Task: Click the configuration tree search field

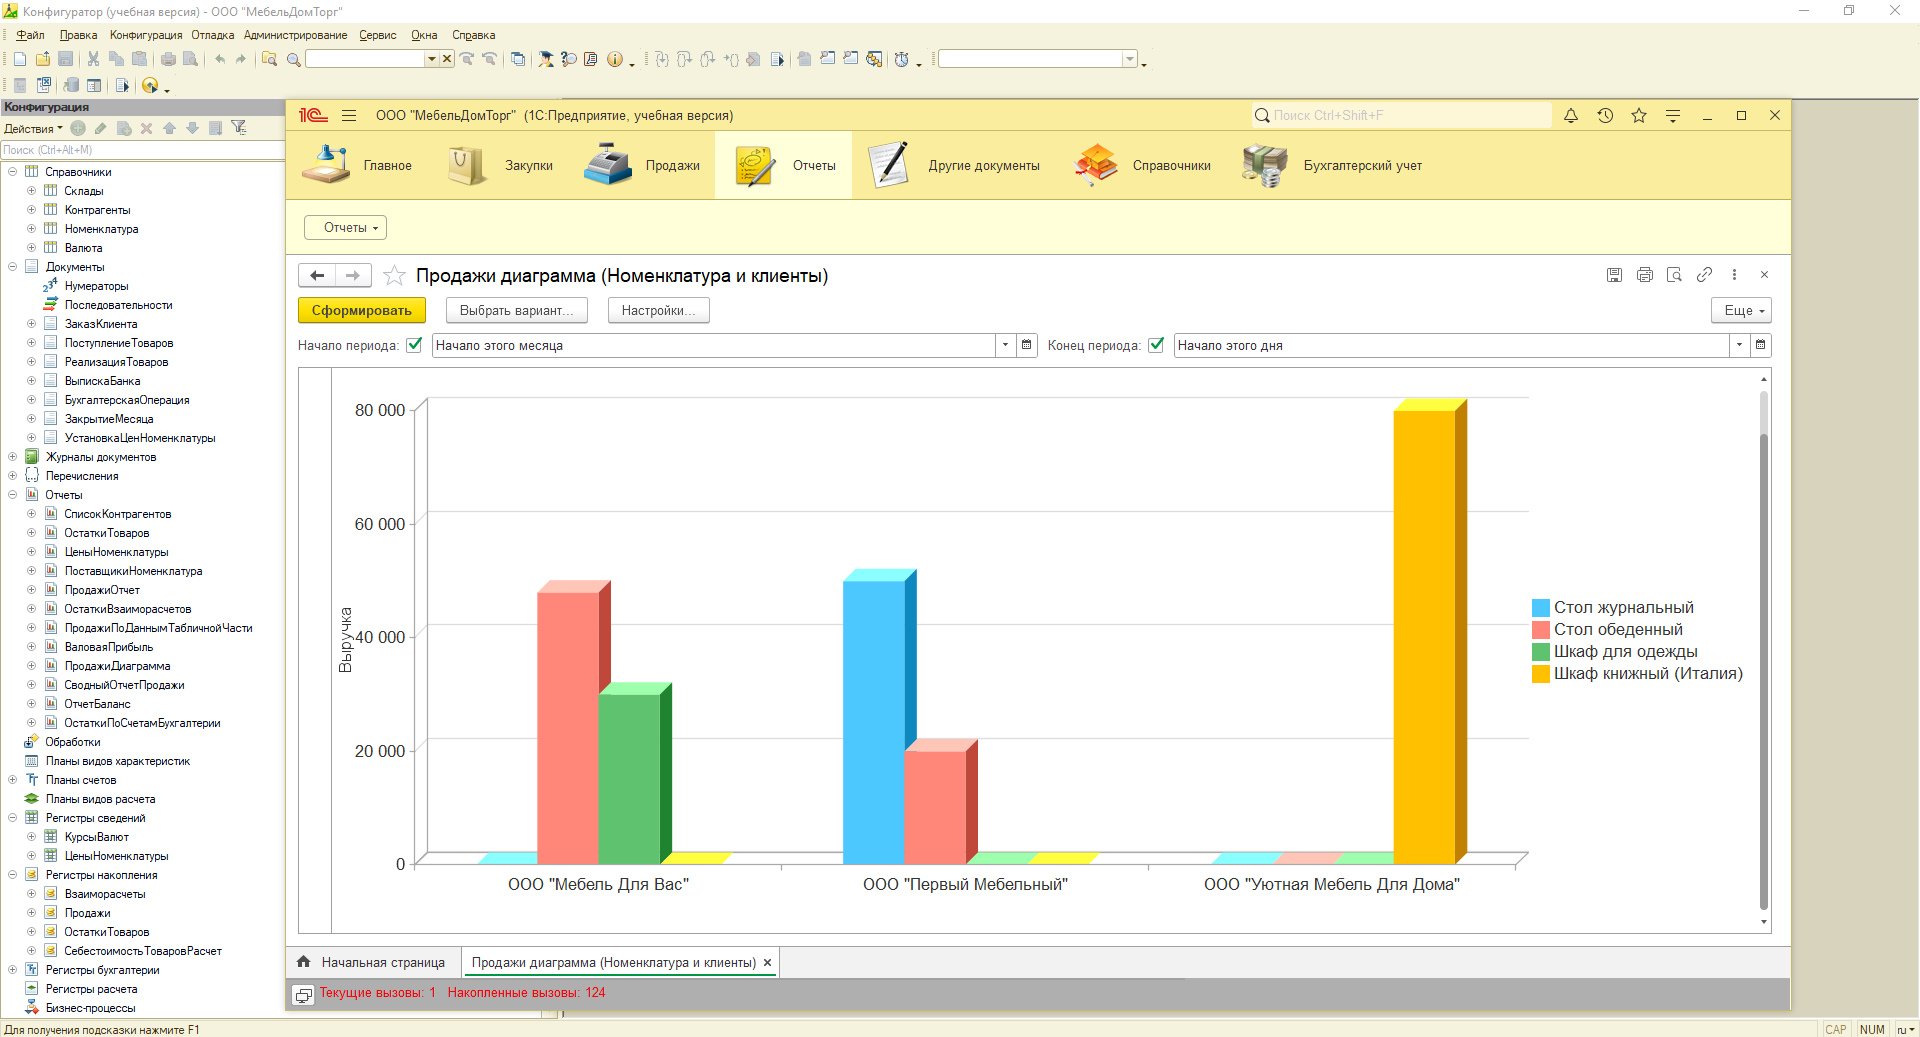Action: [142, 150]
